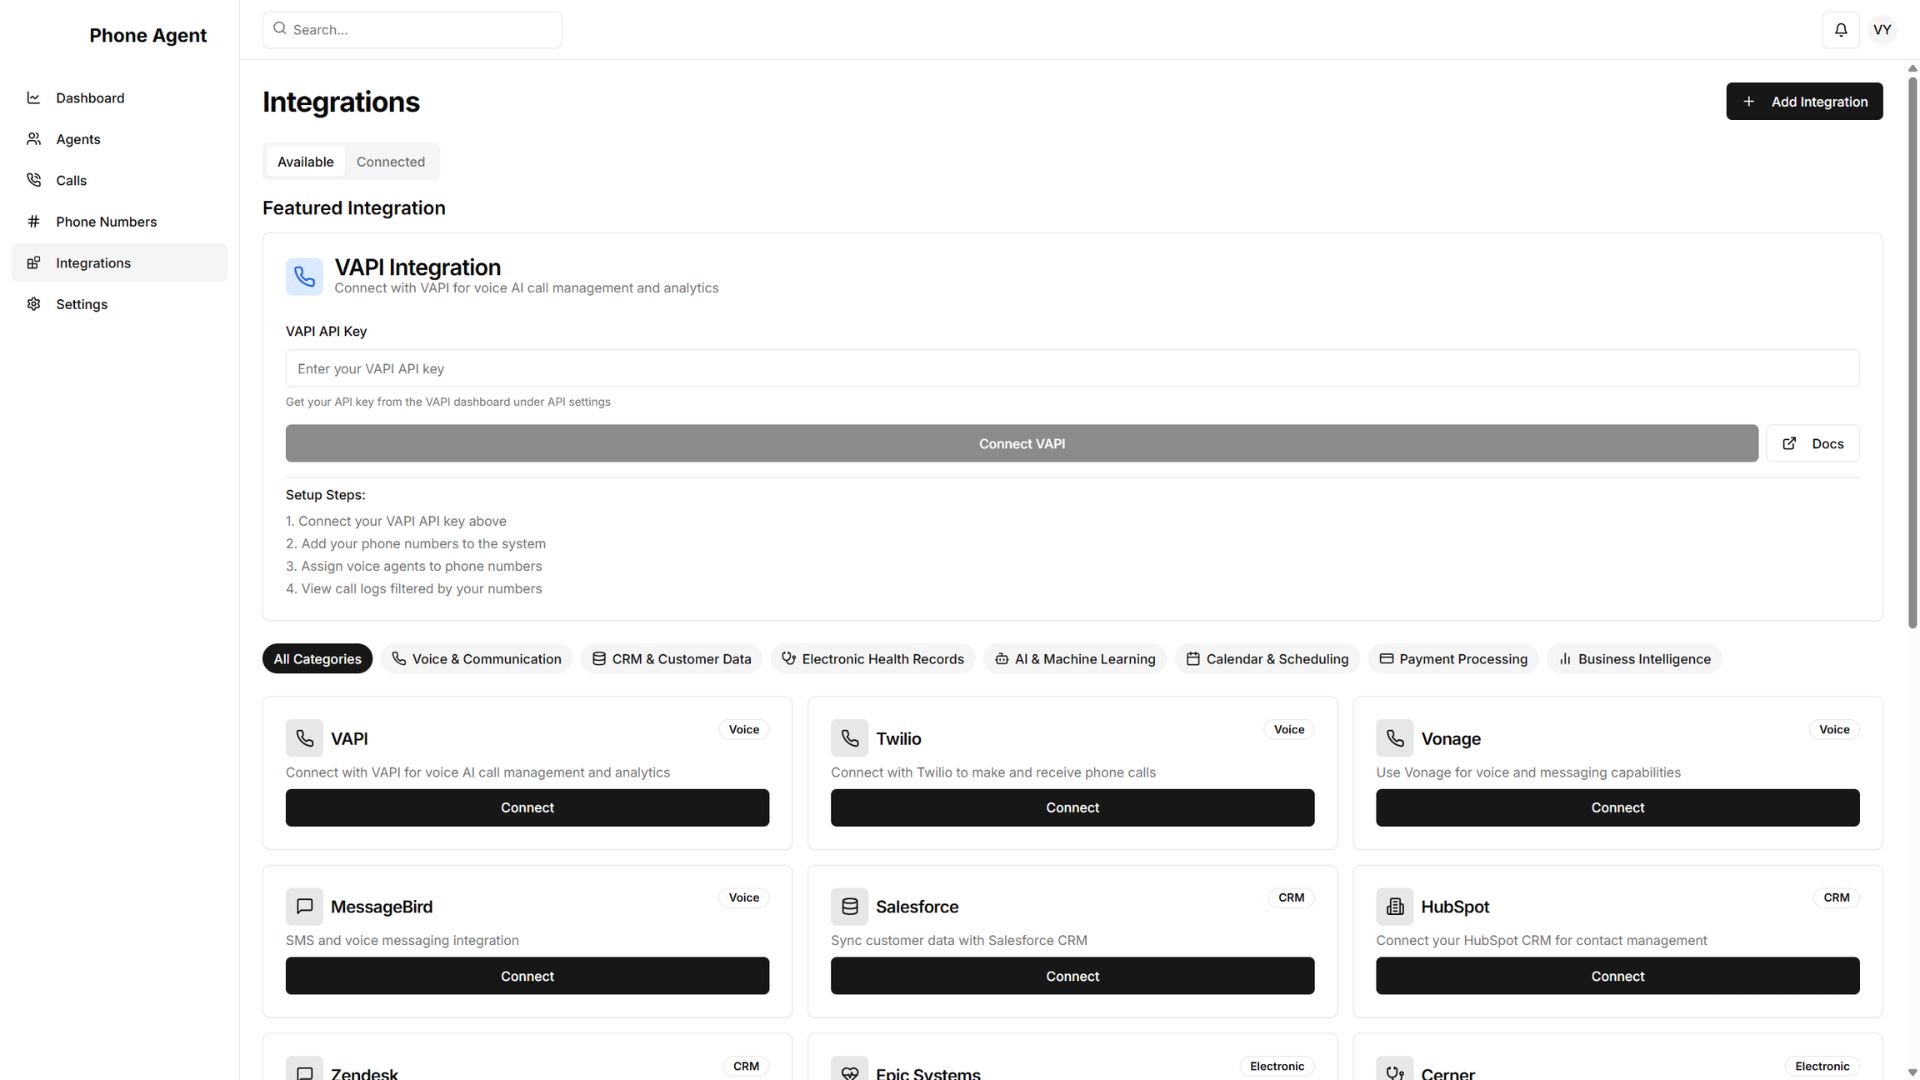This screenshot has height=1080, width=1920.
Task: Select the All Categories filter
Action: pyautogui.click(x=317, y=659)
